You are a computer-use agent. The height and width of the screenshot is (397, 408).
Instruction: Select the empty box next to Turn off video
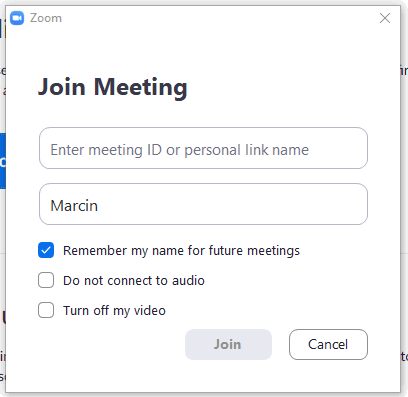click(46, 310)
